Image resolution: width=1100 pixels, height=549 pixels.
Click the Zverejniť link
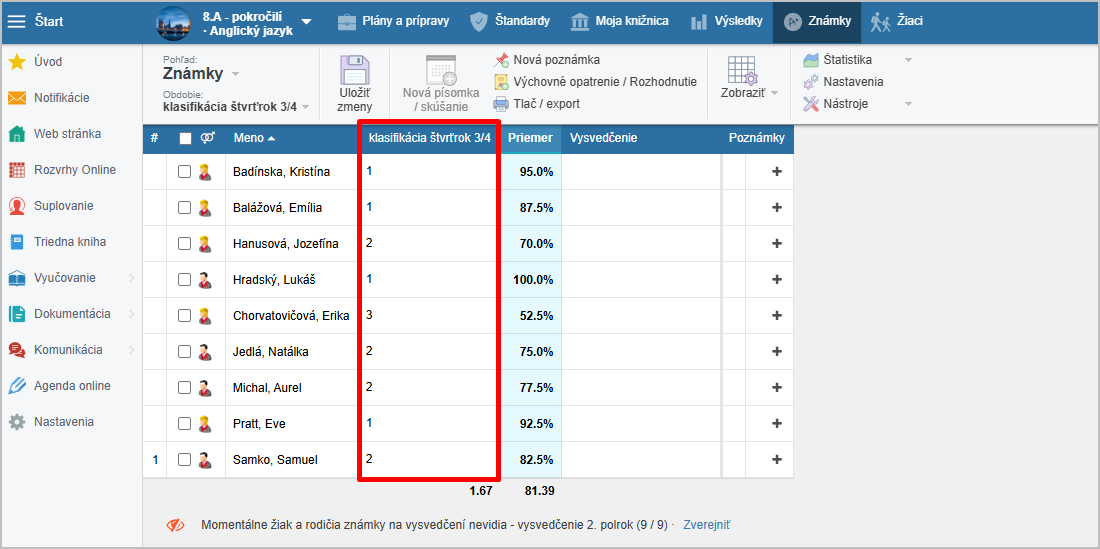706,524
